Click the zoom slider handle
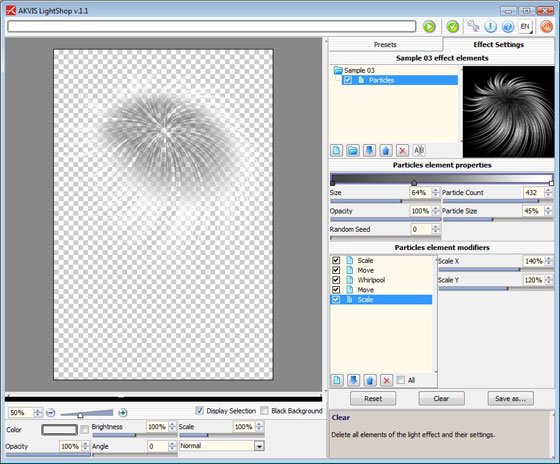Image resolution: width=560 pixels, height=464 pixels. (x=80, y=415)
